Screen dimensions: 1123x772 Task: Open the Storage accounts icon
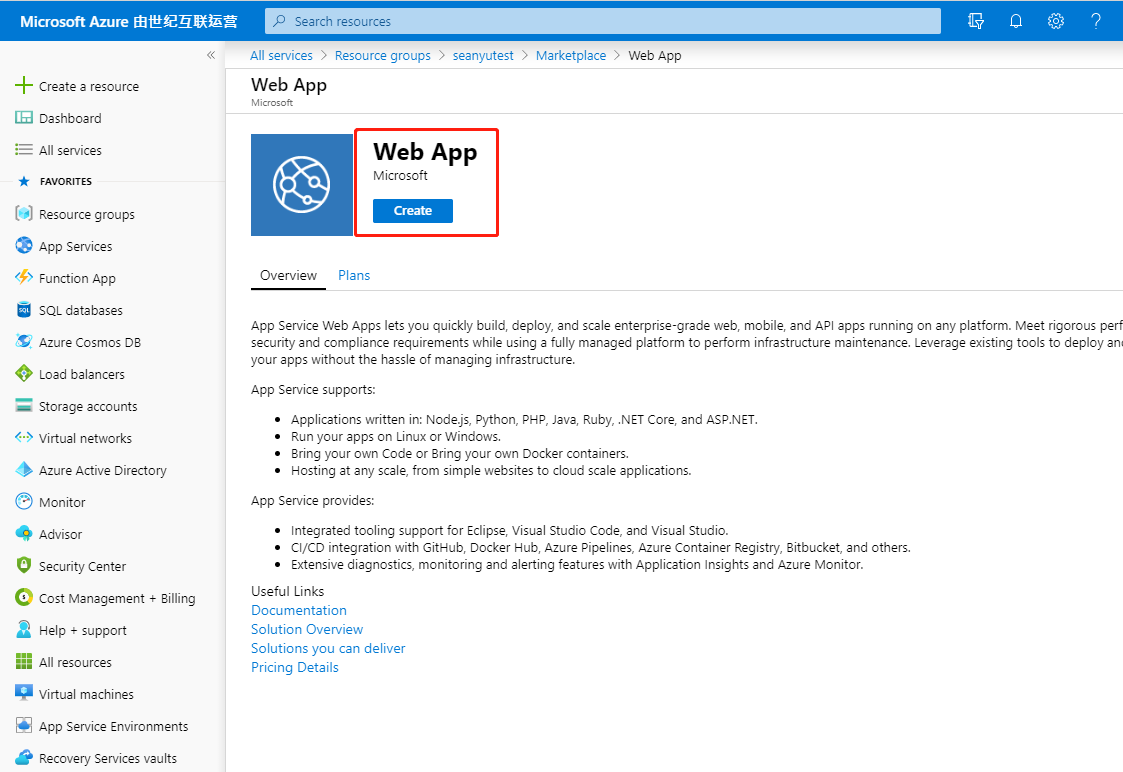point(24,405)
